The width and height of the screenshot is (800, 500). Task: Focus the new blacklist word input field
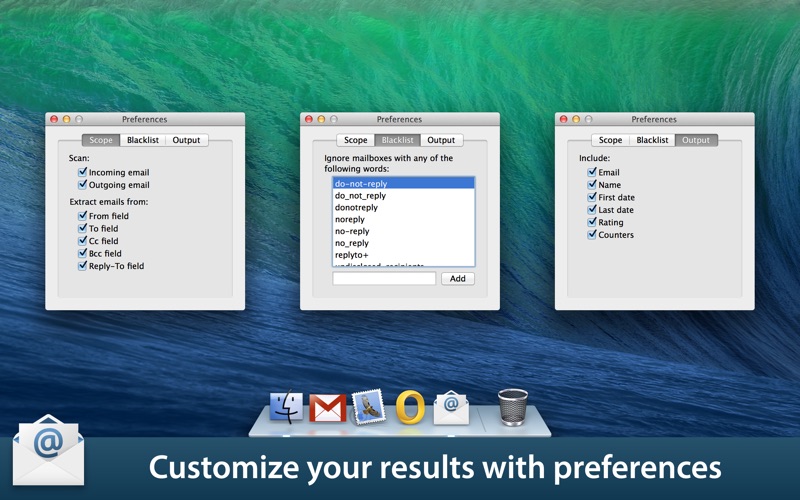pyautogui.click(x=384, y=279)
